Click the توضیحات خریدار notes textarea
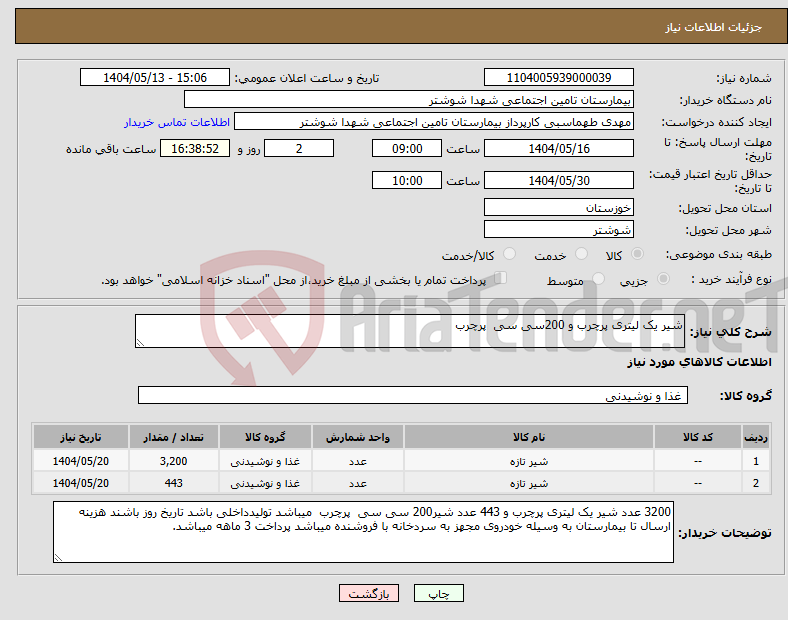Screen dimensions: 788x620 [363, 532]
